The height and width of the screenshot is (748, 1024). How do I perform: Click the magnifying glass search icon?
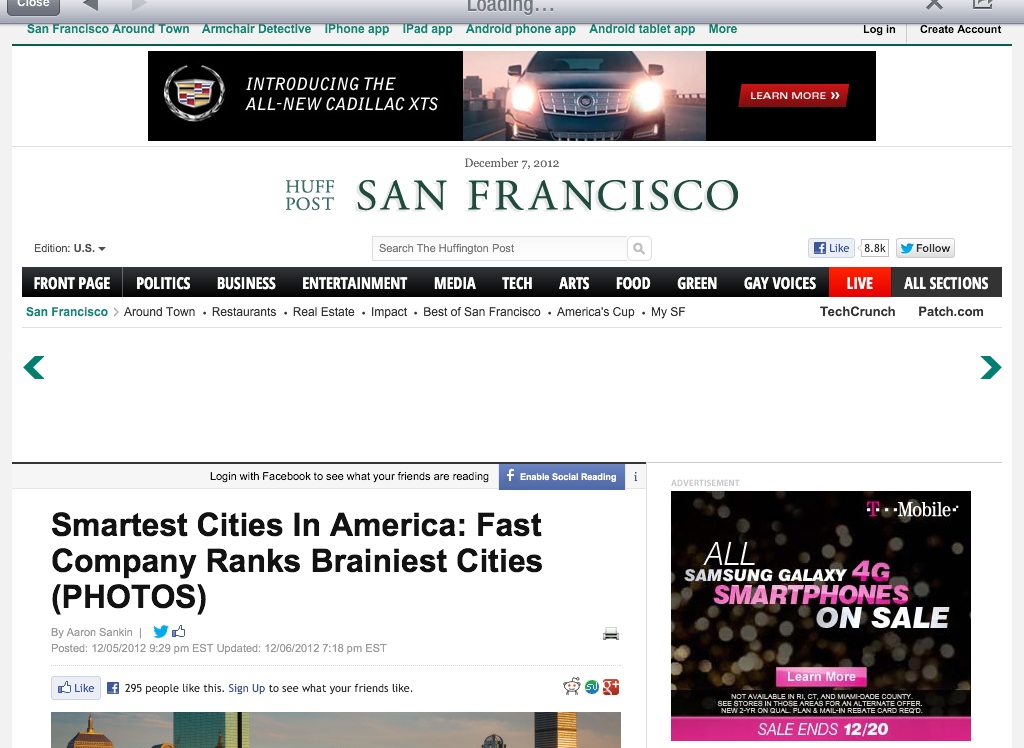click(639, 248)
